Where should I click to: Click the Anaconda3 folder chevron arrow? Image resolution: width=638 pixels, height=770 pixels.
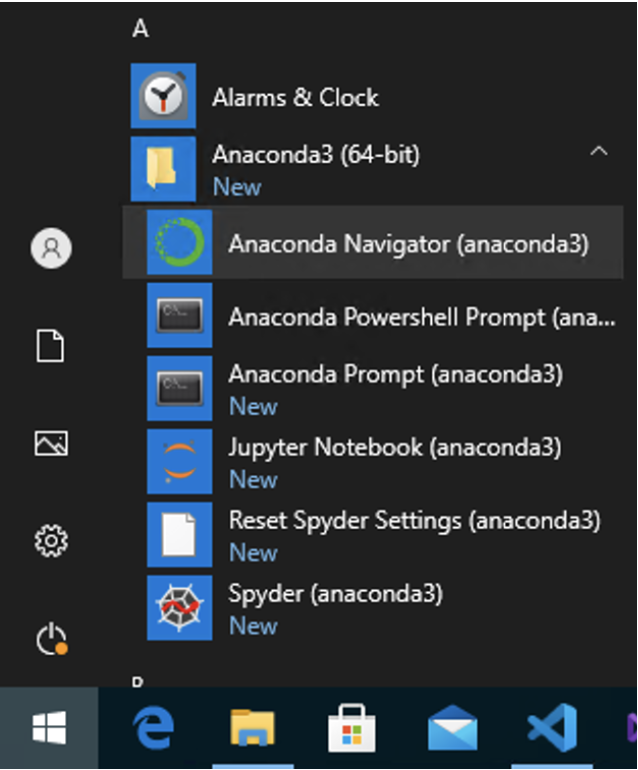[x=599, y=152]
